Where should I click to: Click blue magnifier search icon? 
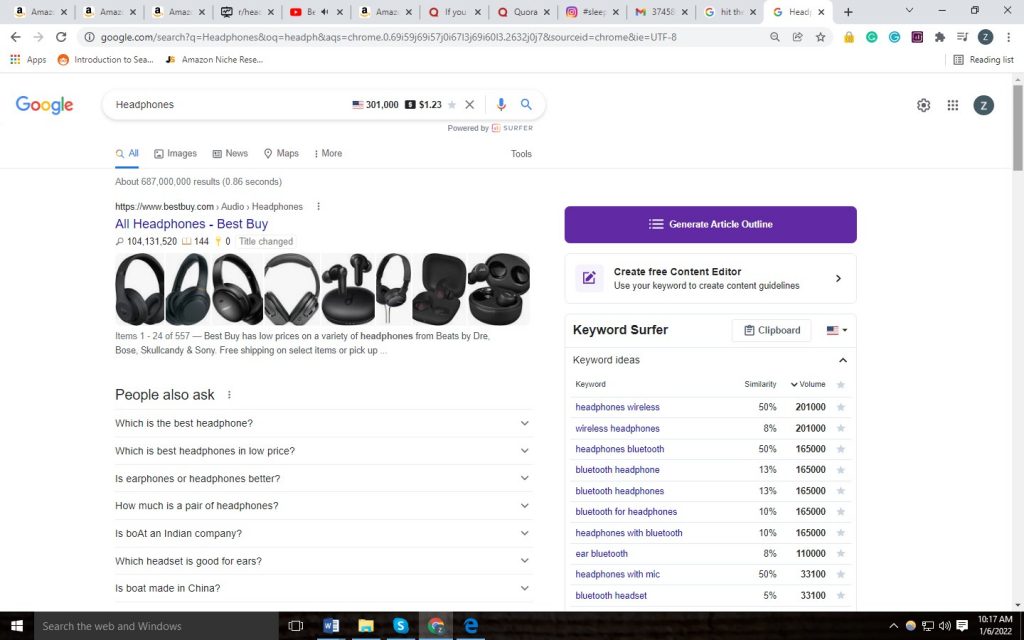coord(526,104)
